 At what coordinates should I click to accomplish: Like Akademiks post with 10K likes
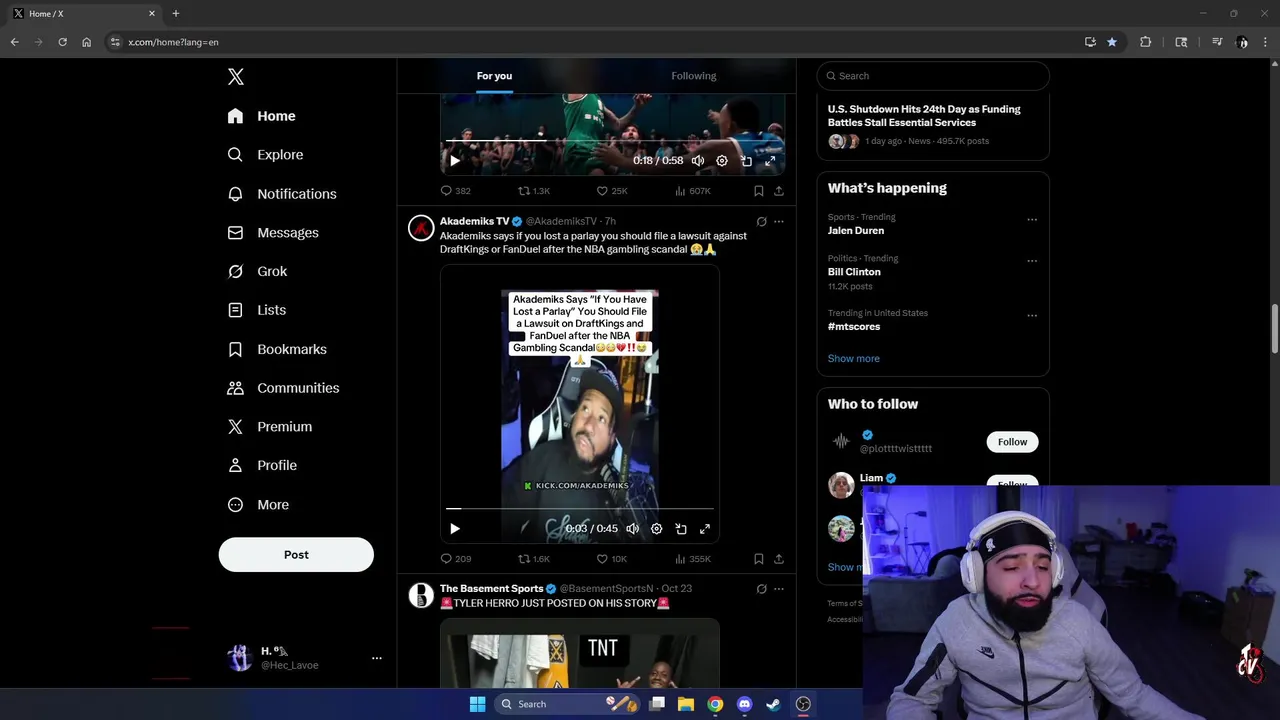[612, 559]
